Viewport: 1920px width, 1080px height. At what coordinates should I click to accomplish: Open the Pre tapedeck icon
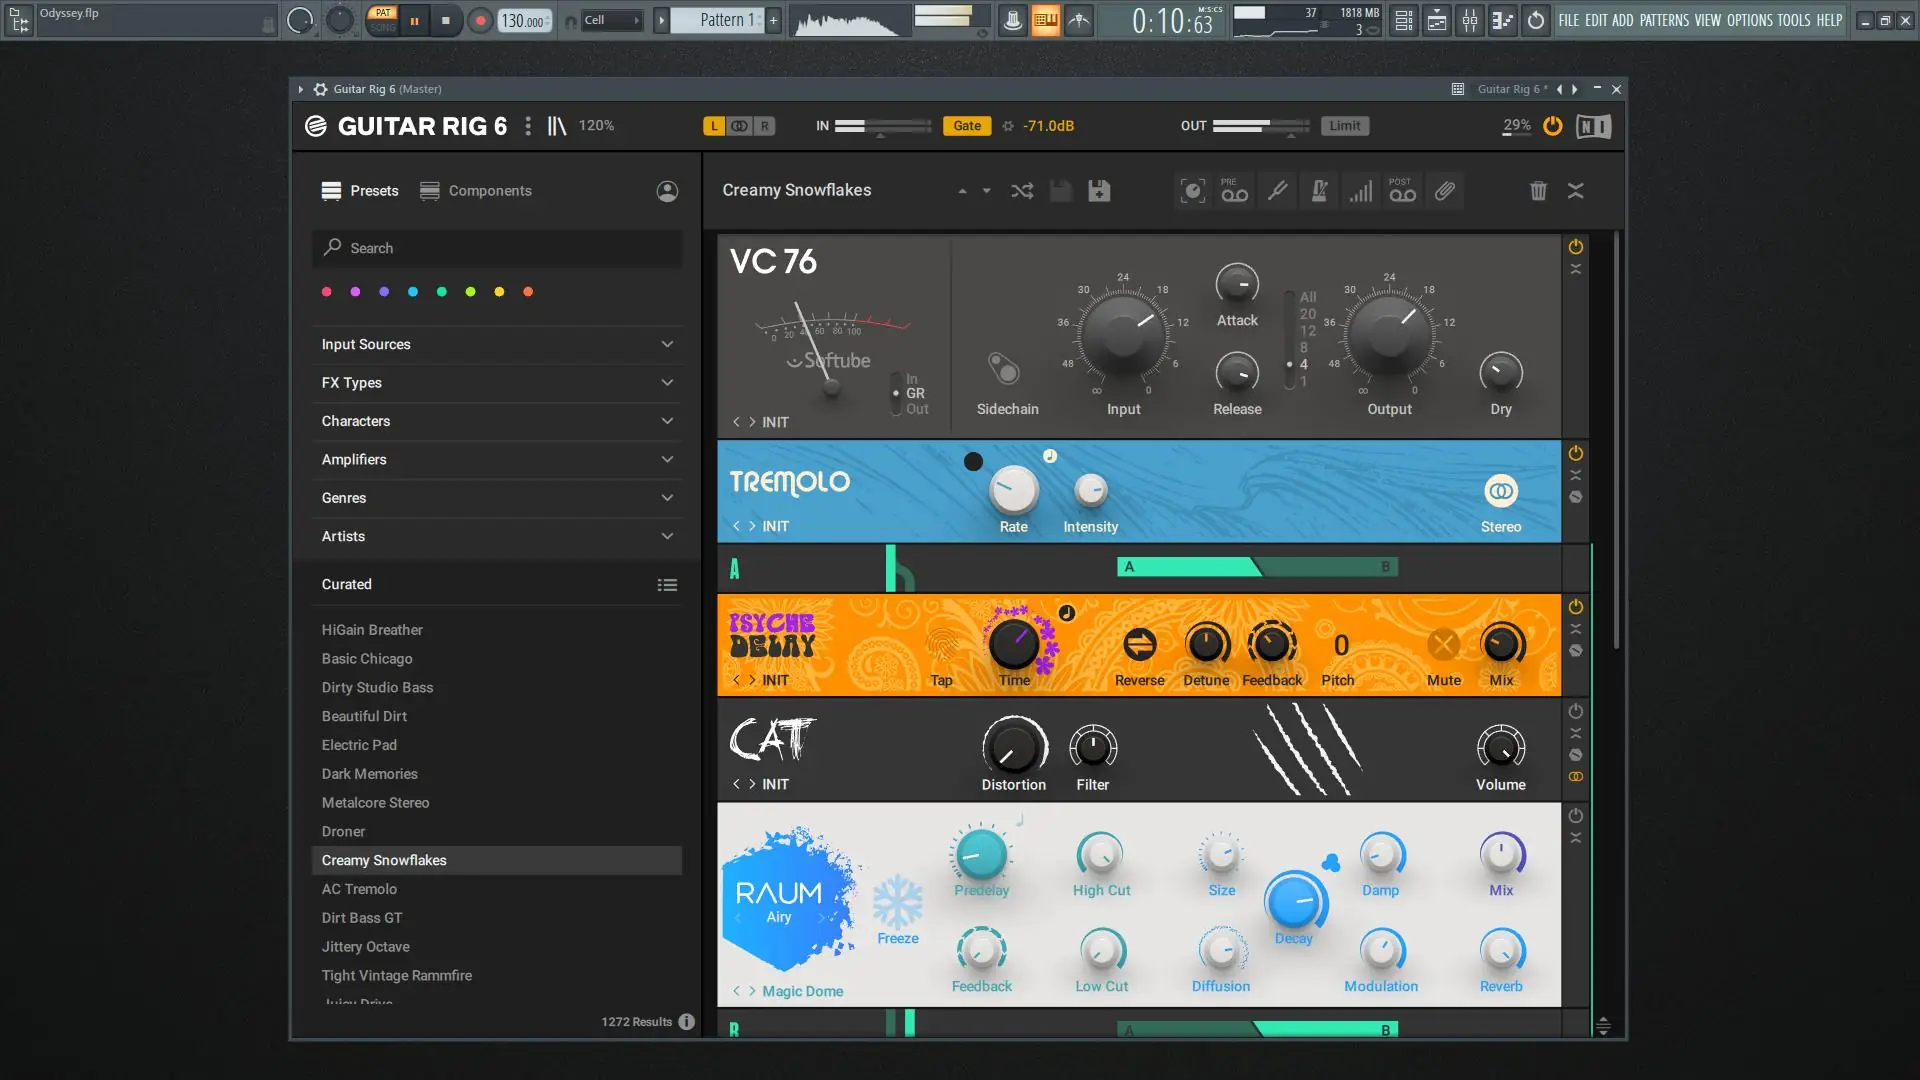(x=1234, y=191)
